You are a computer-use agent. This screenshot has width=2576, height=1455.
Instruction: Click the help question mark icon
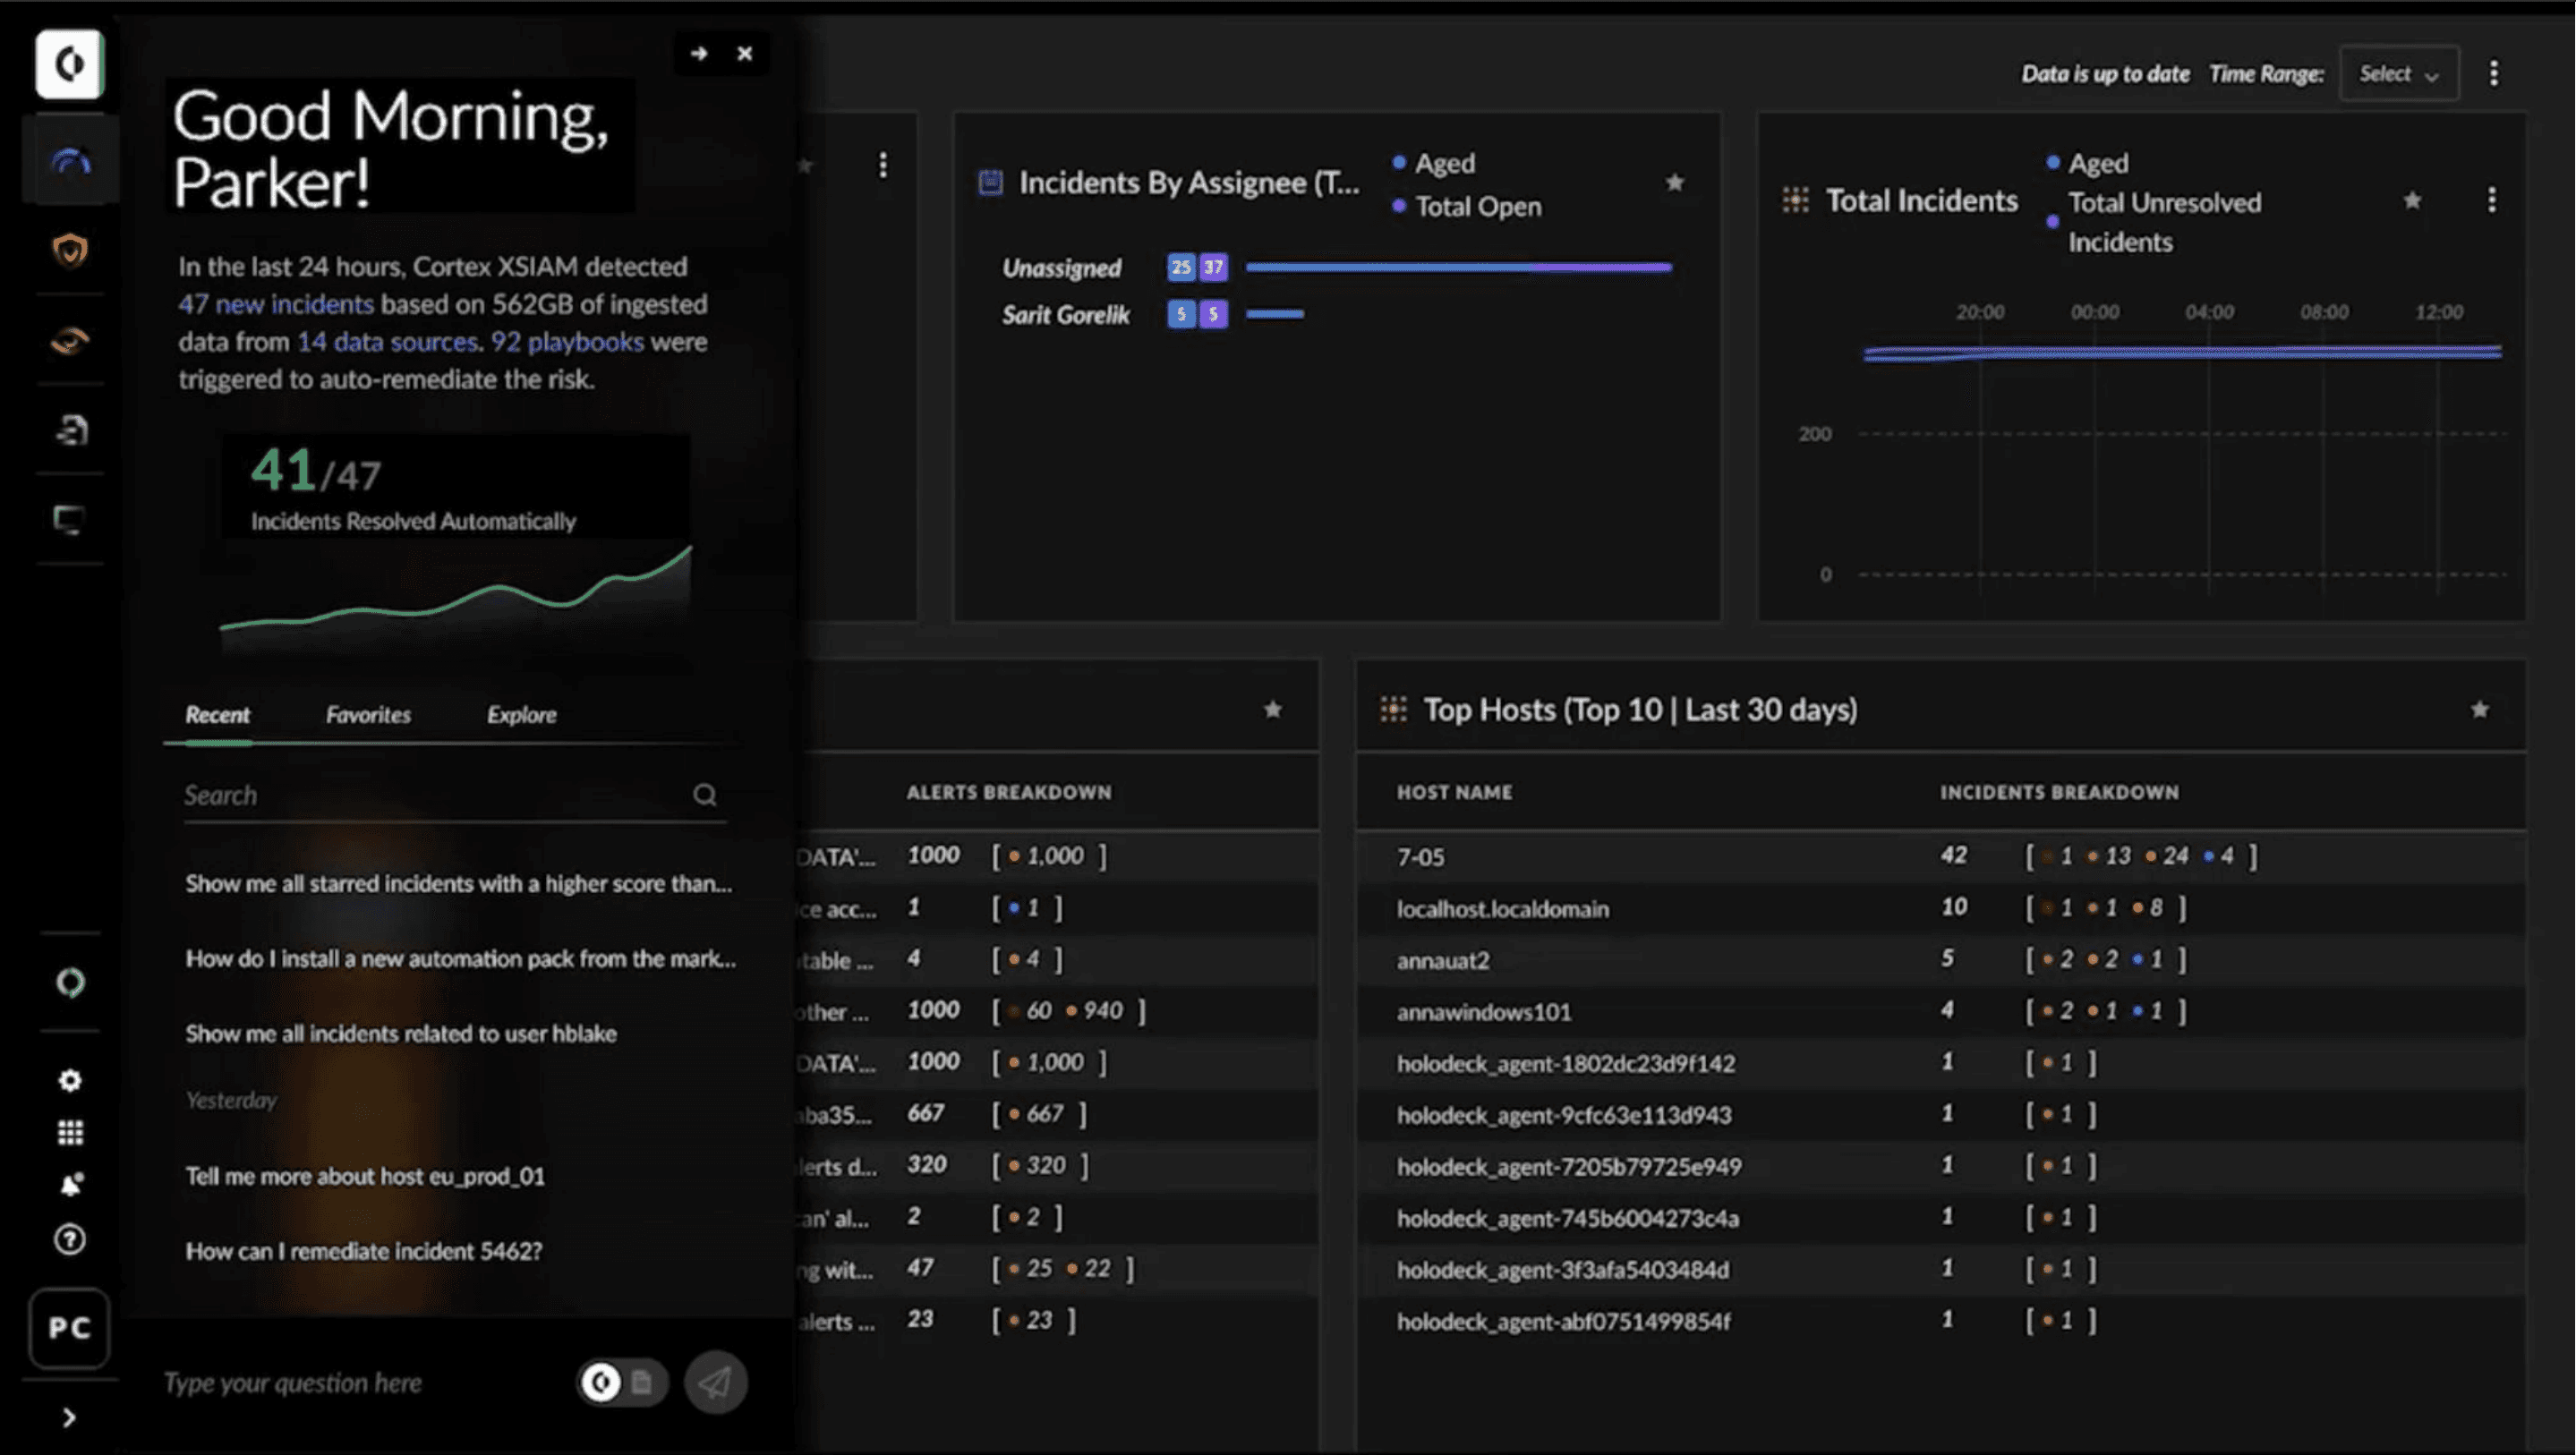[x=69, y=1240]
